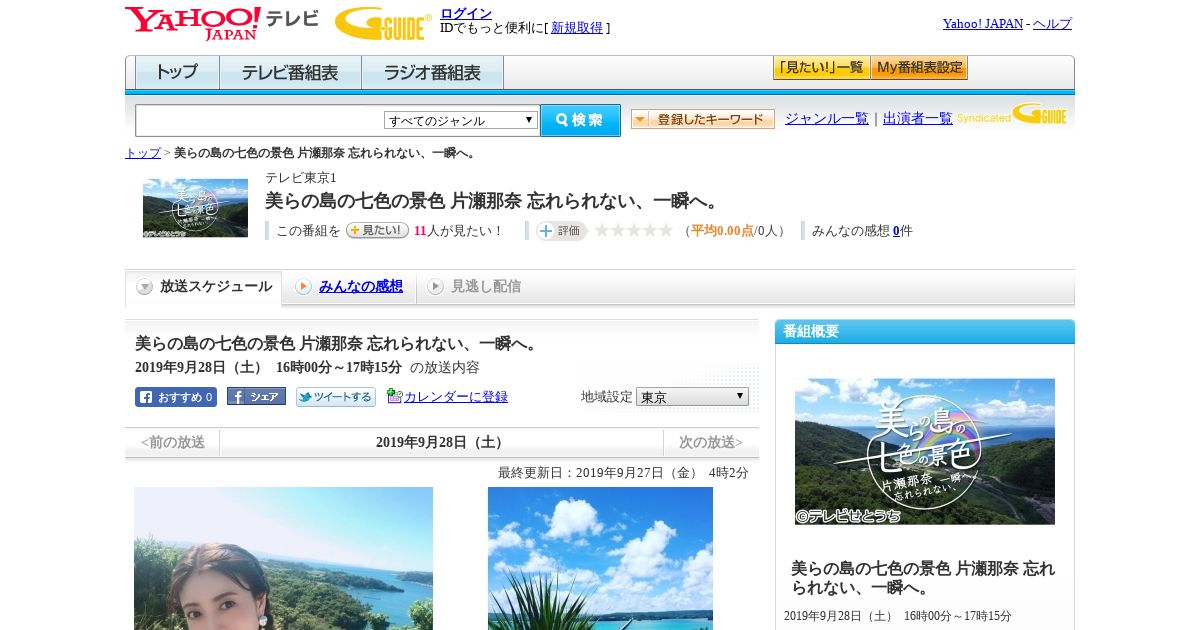The image size is (1200, 630).
Task: Click the sidebar program title text
Action: [921, 578]
